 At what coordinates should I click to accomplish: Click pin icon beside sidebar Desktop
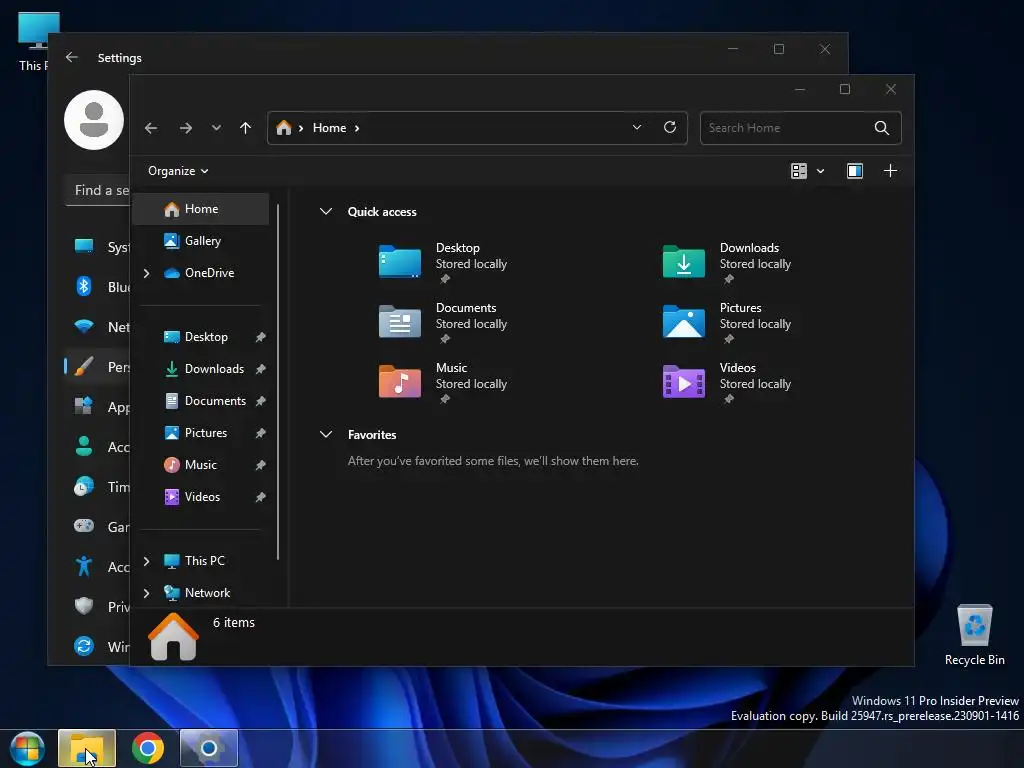click(x=261, y=337)
